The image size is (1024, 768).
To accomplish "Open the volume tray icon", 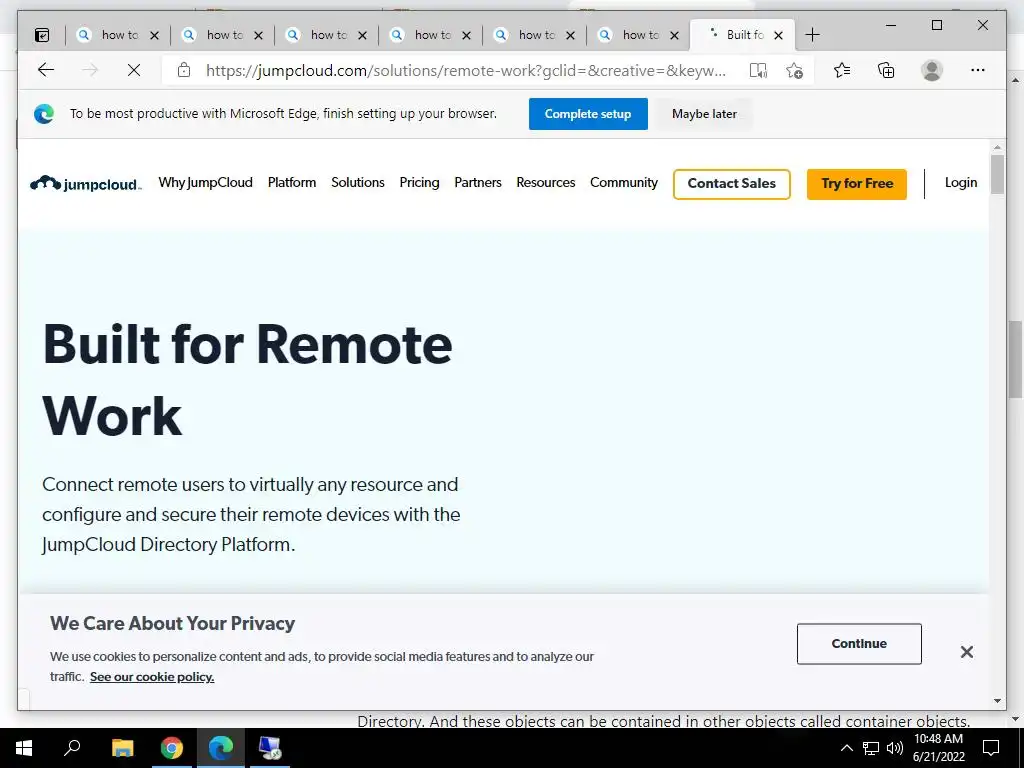I will (x=895, y=748).
